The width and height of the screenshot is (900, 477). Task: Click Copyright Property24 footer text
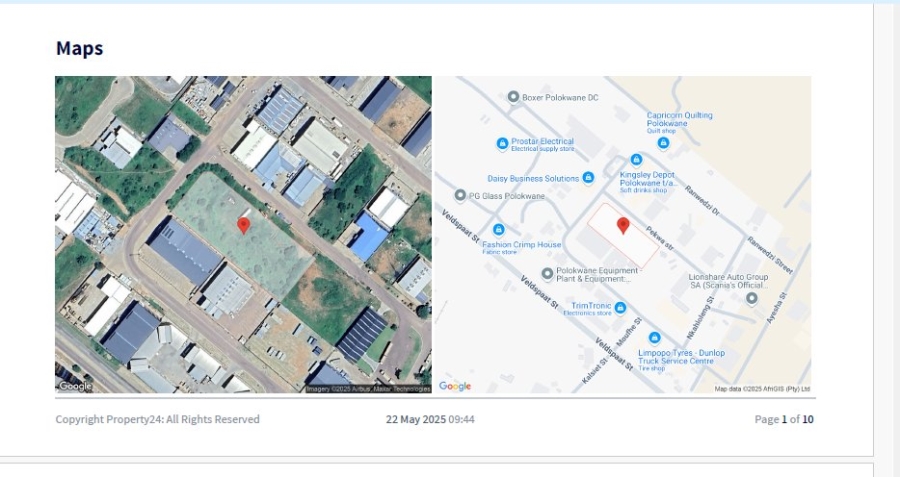157,420
